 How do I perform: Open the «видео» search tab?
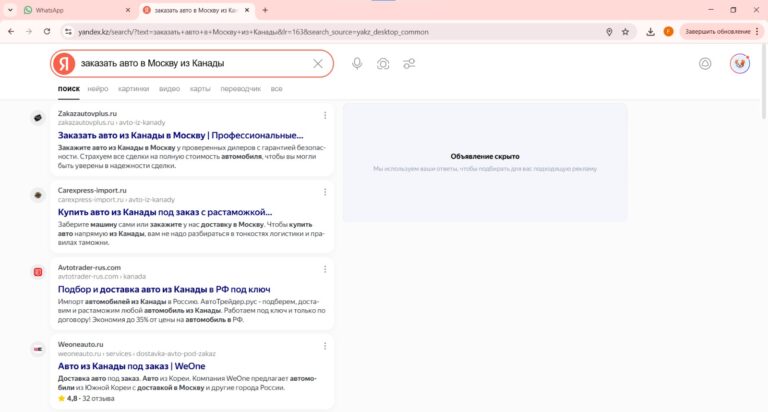170,89
